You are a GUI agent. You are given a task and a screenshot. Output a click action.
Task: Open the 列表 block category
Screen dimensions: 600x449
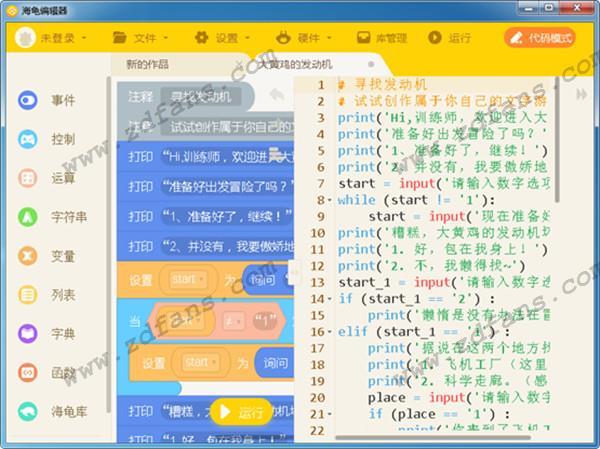pyautogui.click(x=46, y=295)
